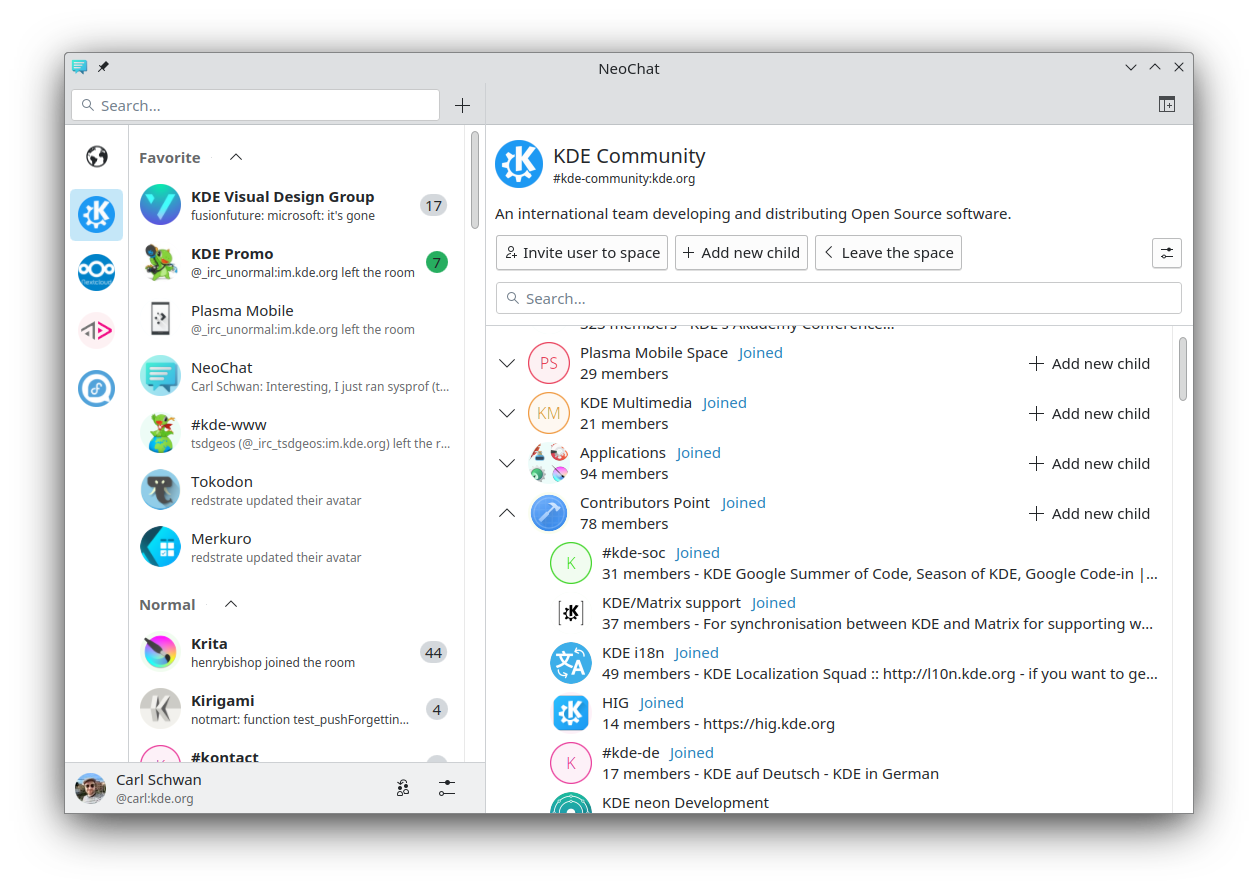Screen dimensions: 1258x890
Task: Click the globe icon in the space sidebar
Action: 97,157
